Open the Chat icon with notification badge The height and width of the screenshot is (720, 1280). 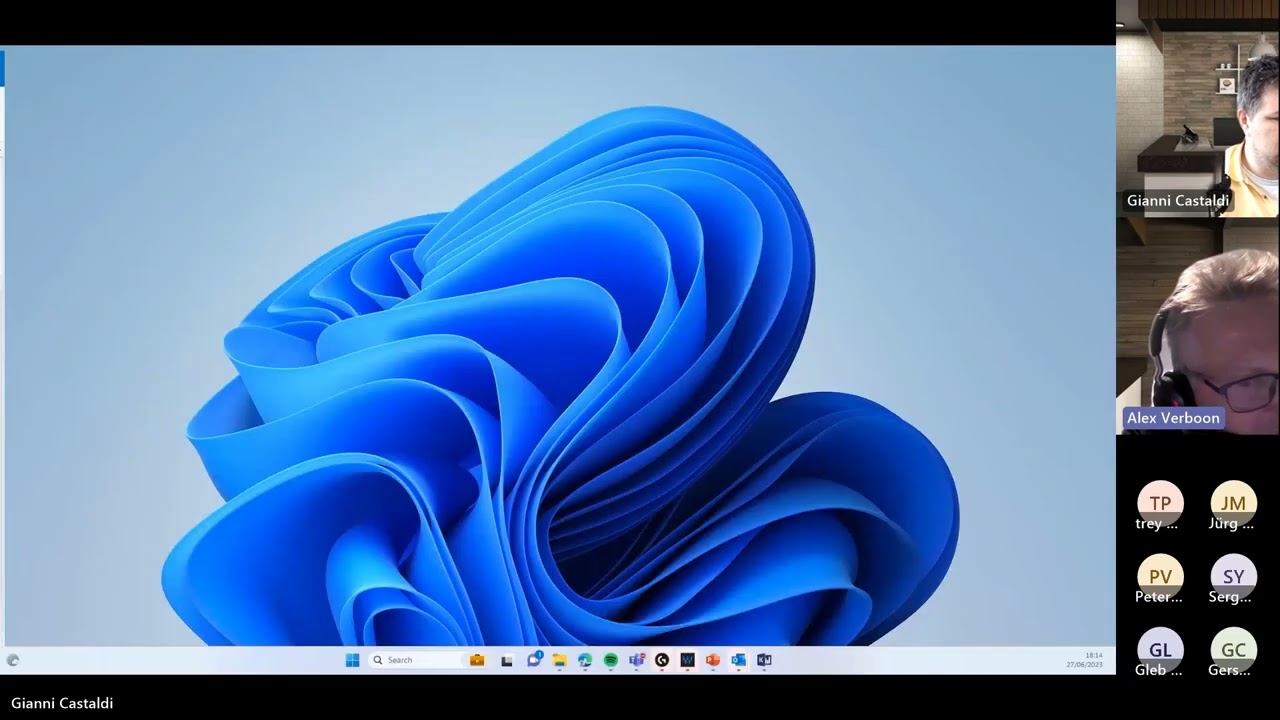534,660
